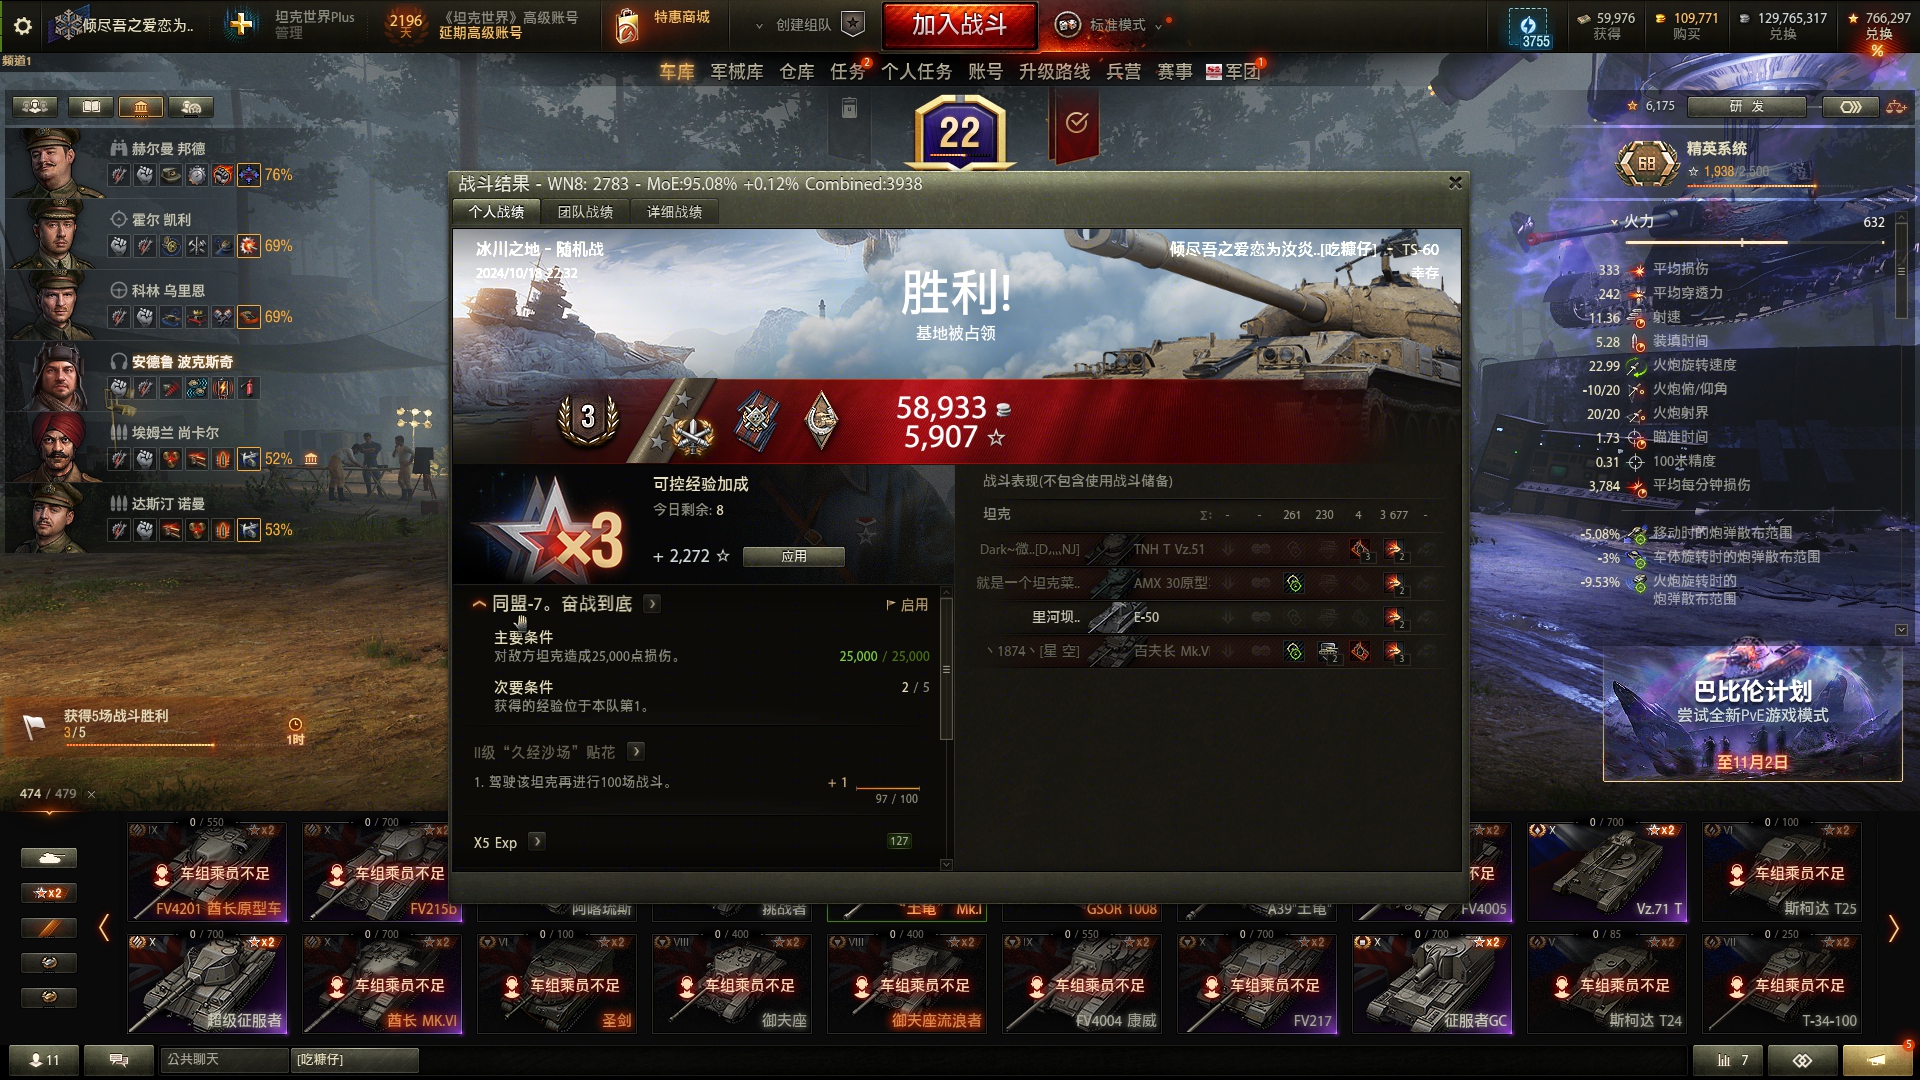Image resolution: width=1920 pixels, height=1080 pixels.
Task: Click the barracks crew view icon
Action: tap(140, 106)
